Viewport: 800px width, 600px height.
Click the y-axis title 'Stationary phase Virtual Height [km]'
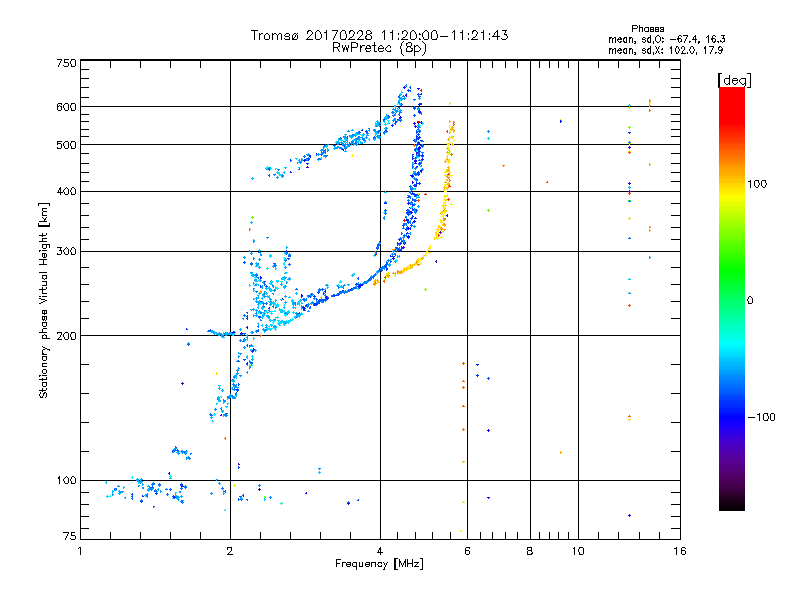coord(43,300)
